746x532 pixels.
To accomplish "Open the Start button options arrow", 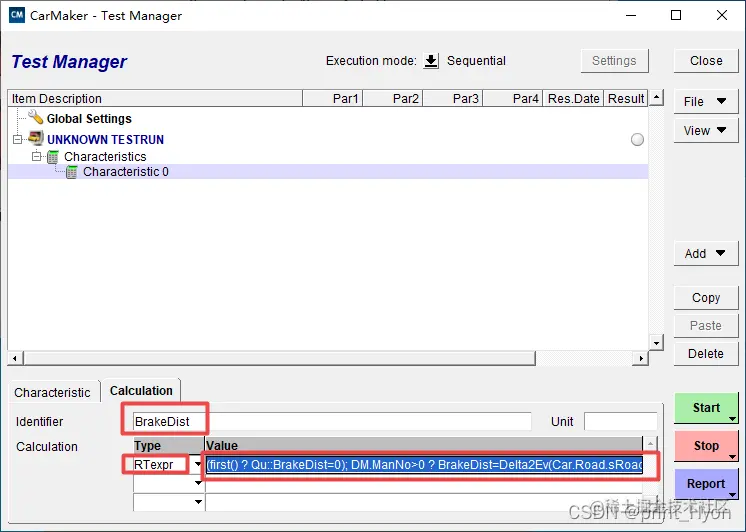I will (x=732, y=418).
